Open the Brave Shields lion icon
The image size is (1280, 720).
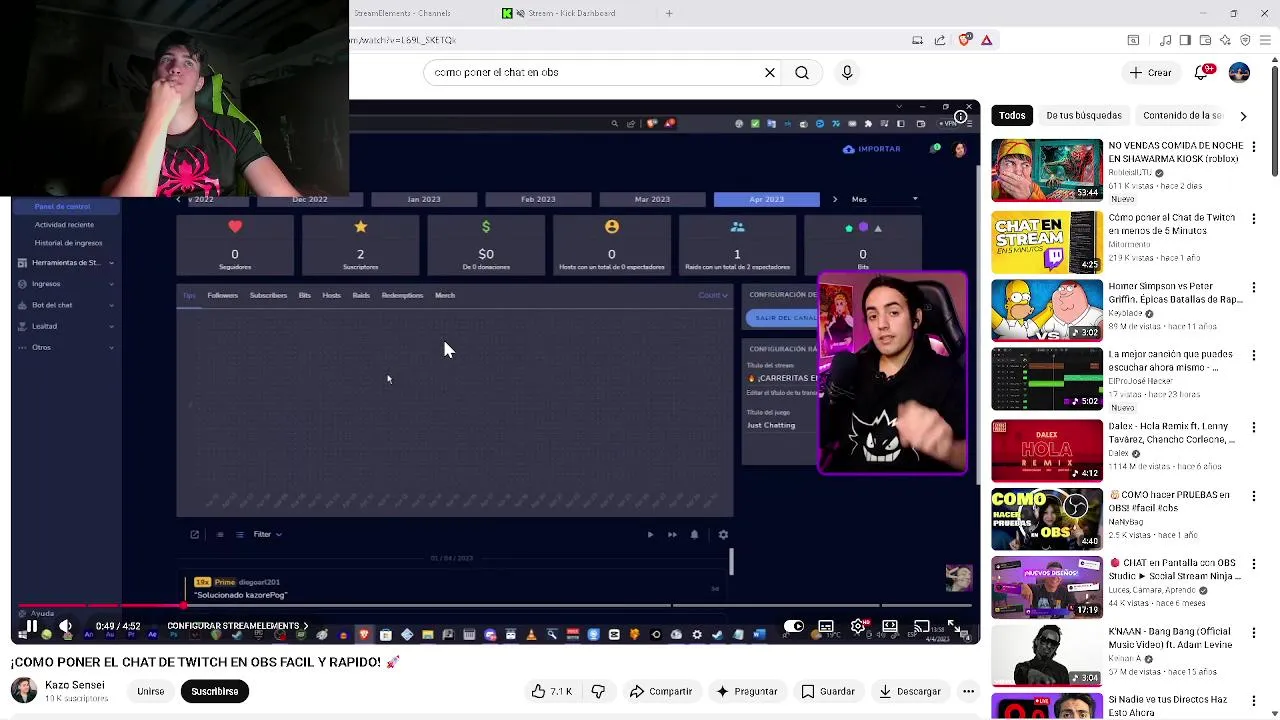(x=964, y=40)
